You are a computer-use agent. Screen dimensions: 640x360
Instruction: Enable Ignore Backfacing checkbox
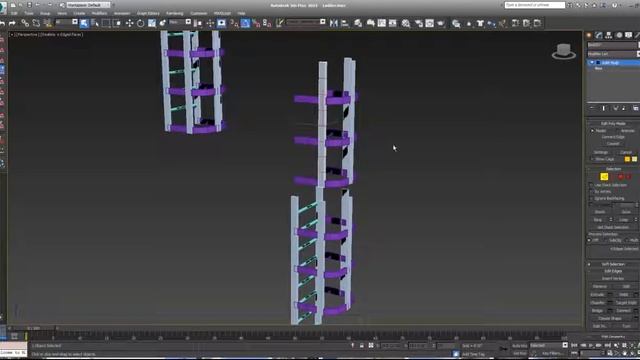pyautogui.click(x=591, y=198)
